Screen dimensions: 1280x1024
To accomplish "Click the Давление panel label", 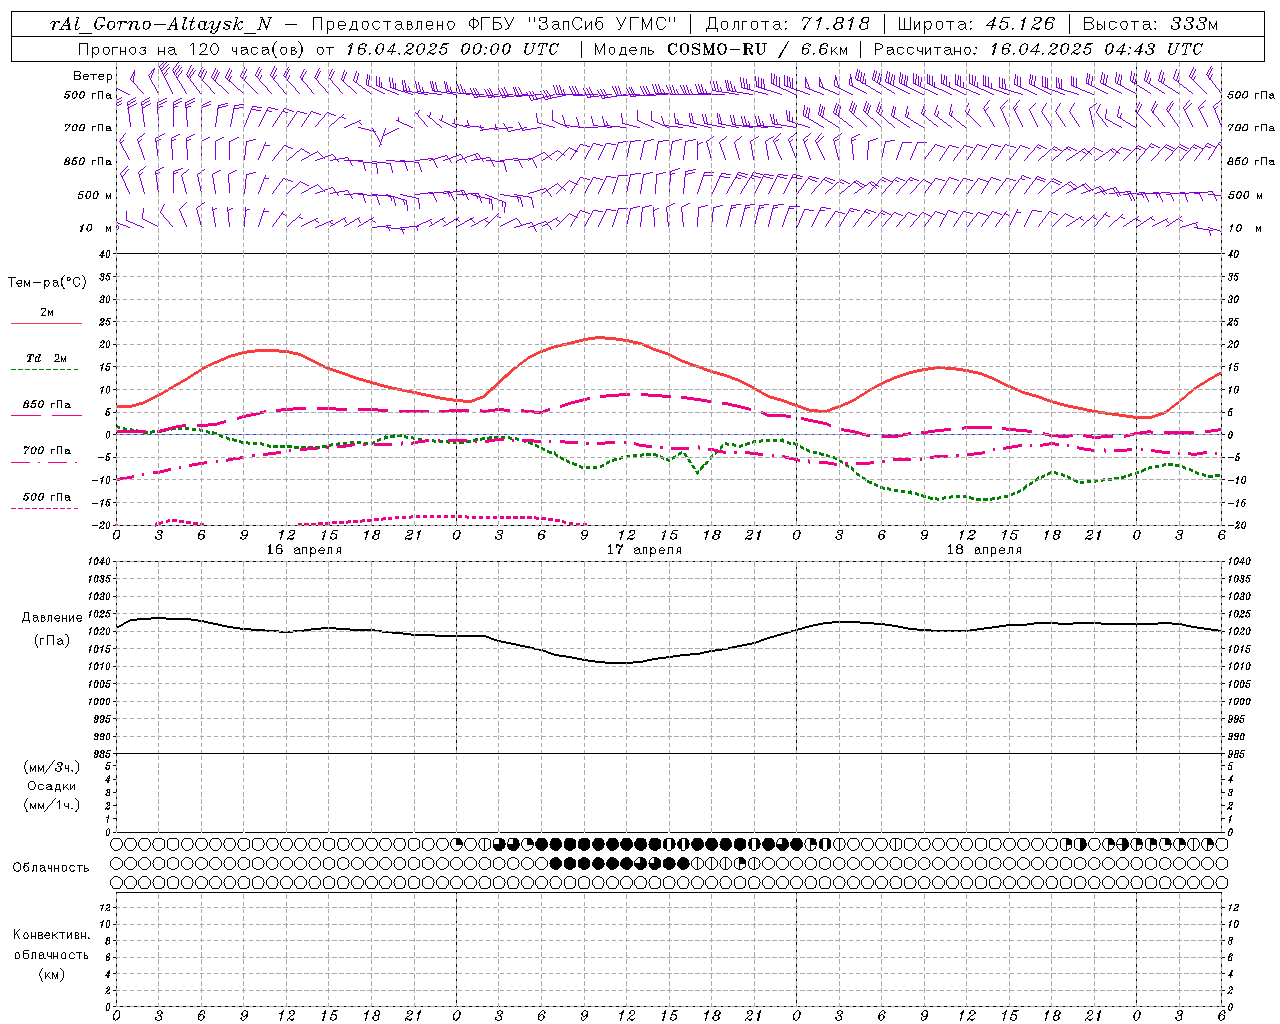I will pyautogui.click(x=52, y=618).
